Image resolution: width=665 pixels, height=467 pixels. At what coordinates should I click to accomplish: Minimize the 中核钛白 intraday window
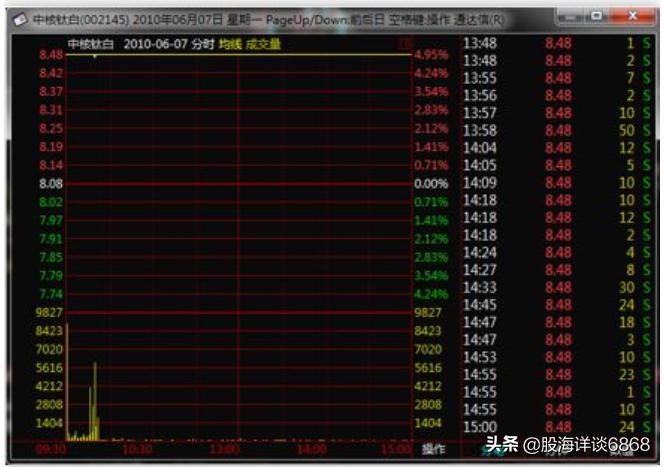[570, 17]
